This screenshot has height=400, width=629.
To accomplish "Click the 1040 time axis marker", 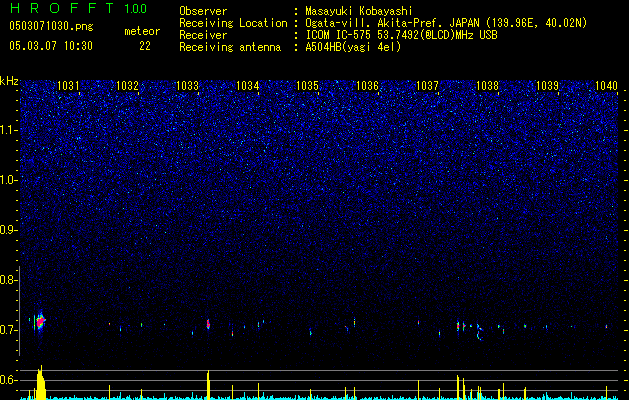I will pos(607,86).
